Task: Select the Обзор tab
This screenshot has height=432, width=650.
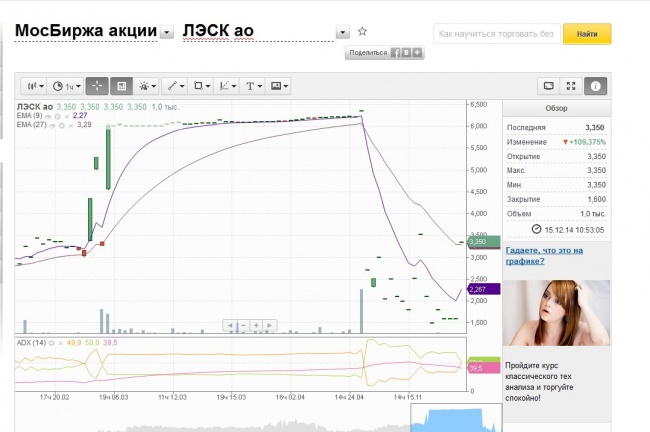Action: point(556,108)
